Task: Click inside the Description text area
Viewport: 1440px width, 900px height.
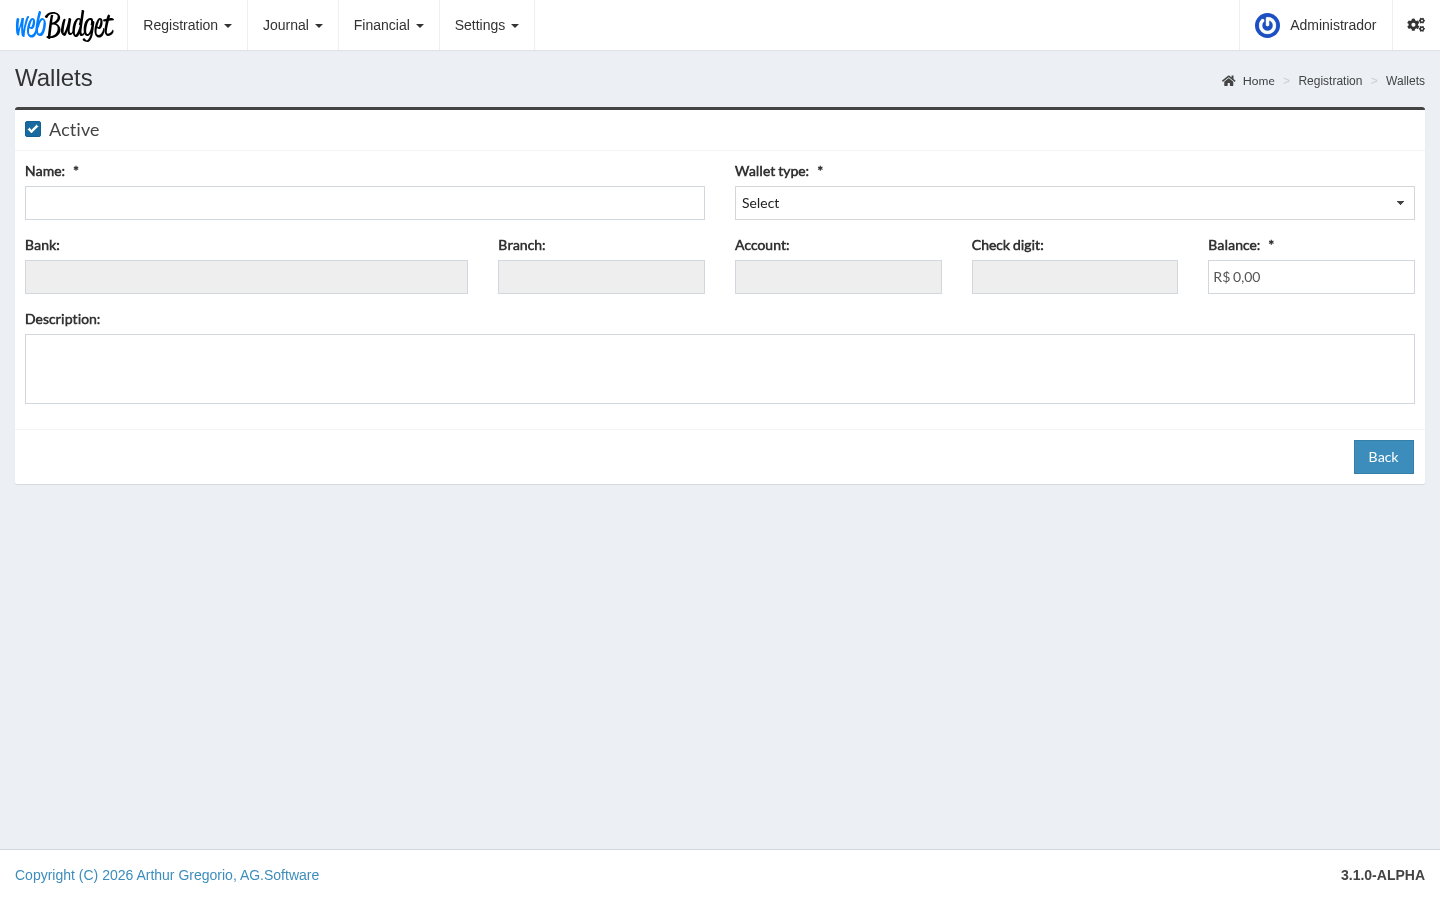Action: [720, 369]
